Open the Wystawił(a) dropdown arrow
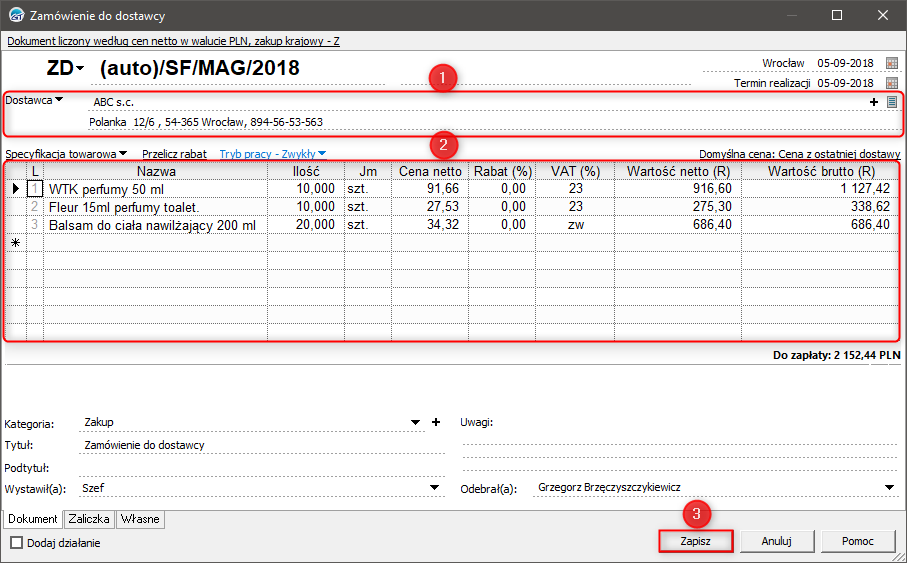The width and height of the screenshot is (907, 563). coord(434,488)
